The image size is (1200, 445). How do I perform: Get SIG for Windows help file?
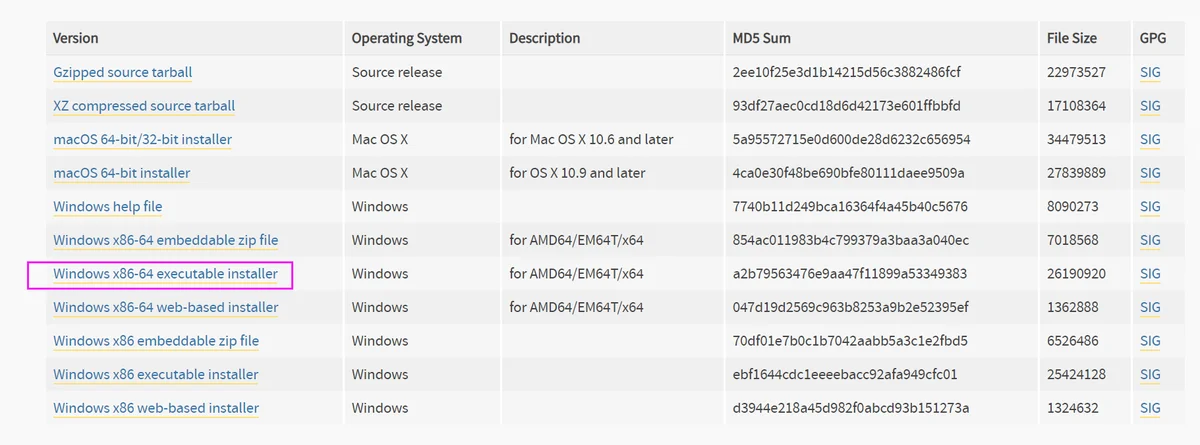[1150, 207]
